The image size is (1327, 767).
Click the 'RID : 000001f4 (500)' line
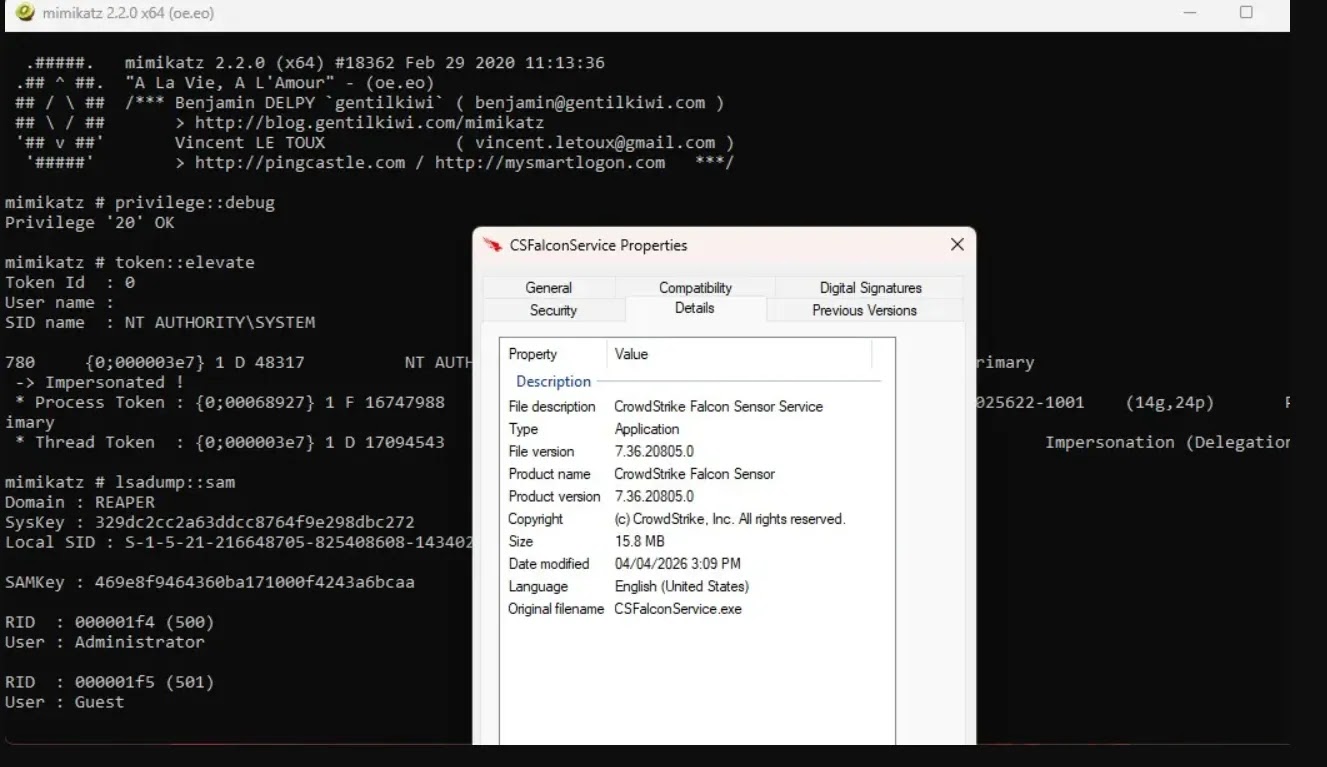(x=110, y=622)
